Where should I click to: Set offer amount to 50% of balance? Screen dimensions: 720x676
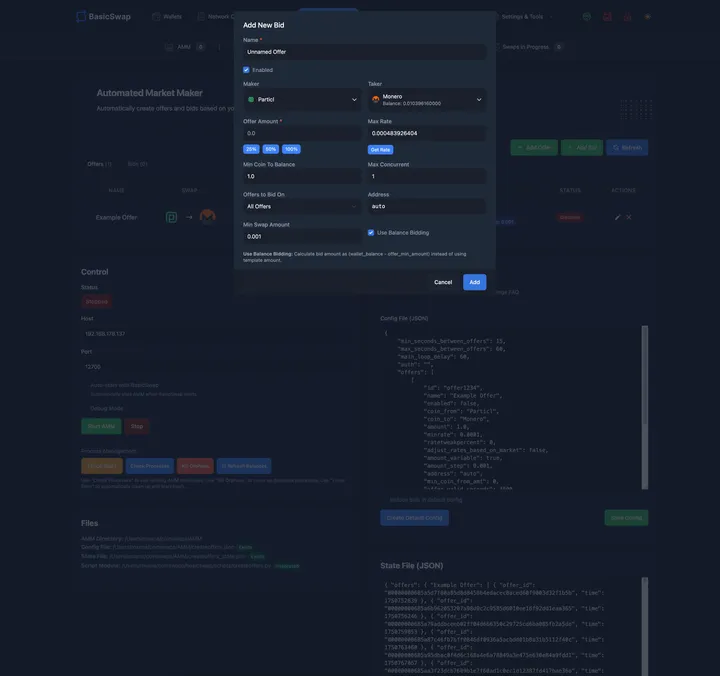tap(271, 149)
